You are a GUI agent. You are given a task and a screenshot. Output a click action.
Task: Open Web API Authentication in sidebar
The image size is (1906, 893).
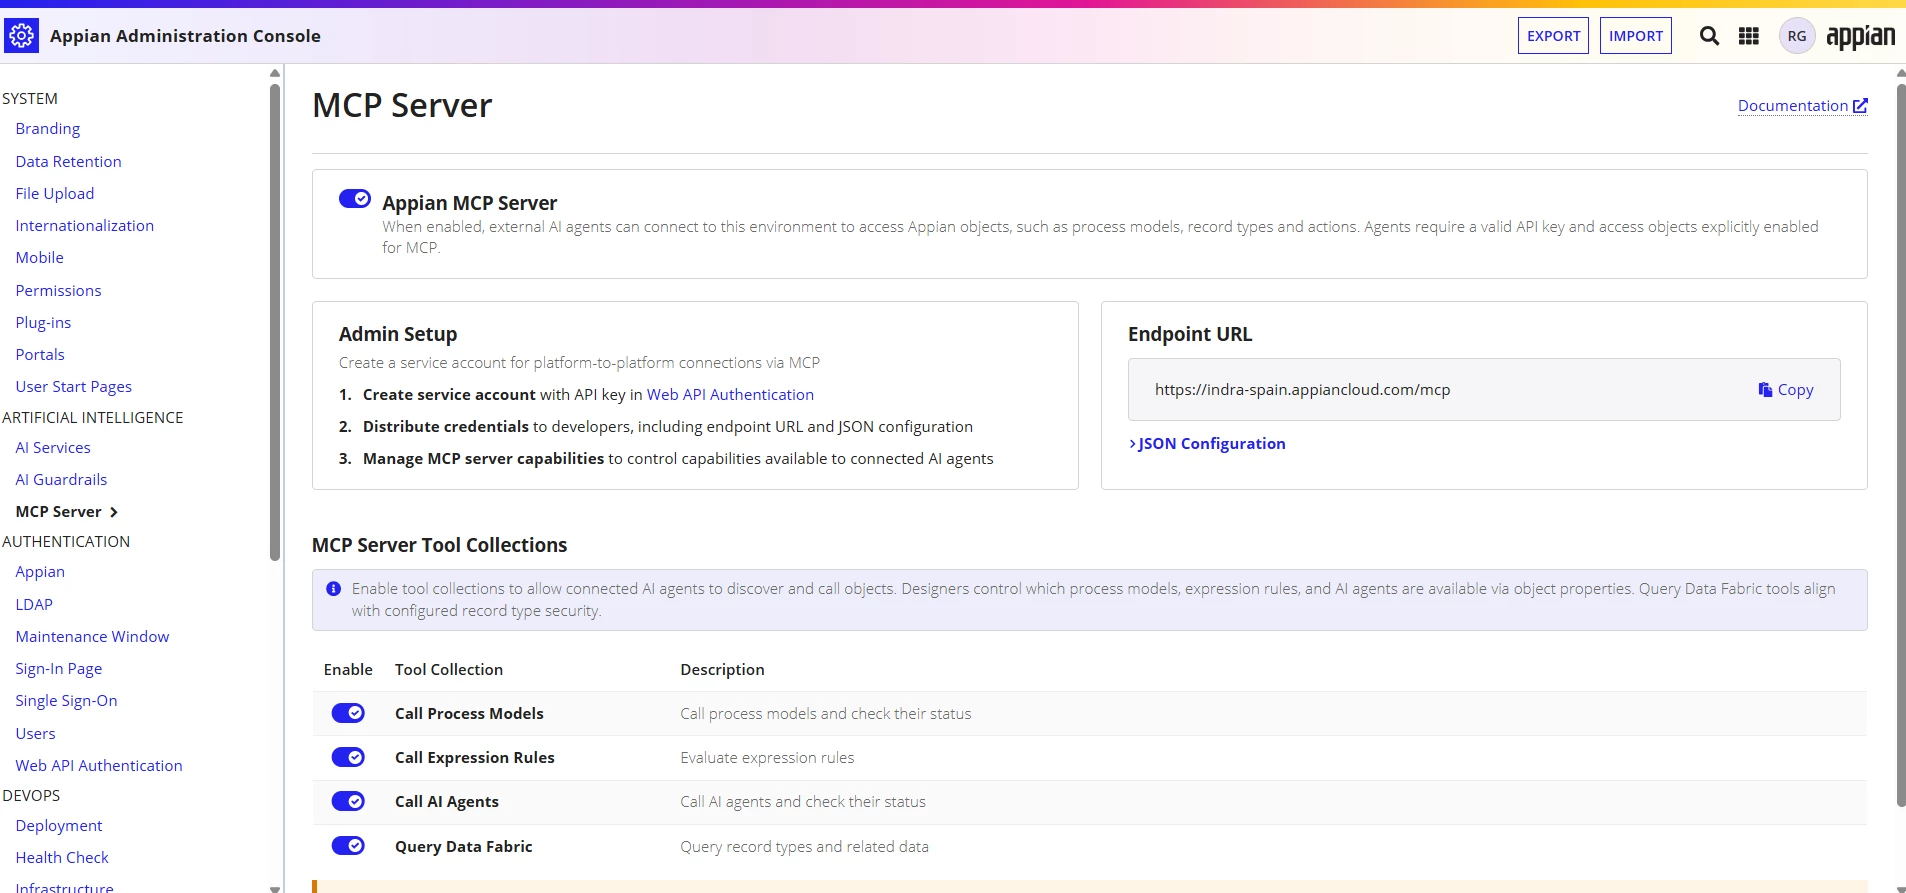coord(99,765)
